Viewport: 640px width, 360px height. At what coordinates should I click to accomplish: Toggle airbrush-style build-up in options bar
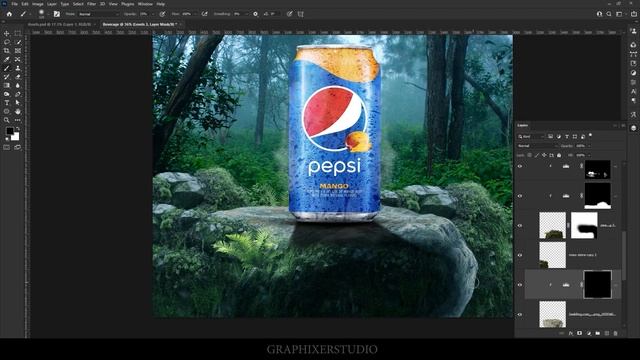tap(204, 14)
